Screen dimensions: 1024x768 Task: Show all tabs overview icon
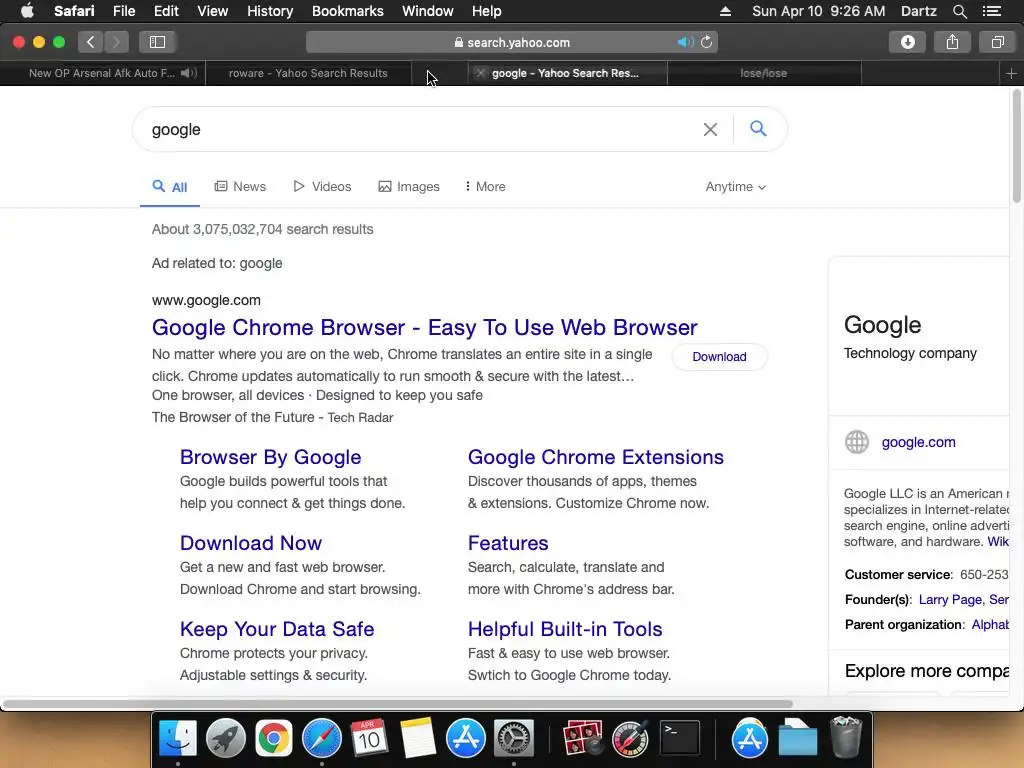pos(997,42)
